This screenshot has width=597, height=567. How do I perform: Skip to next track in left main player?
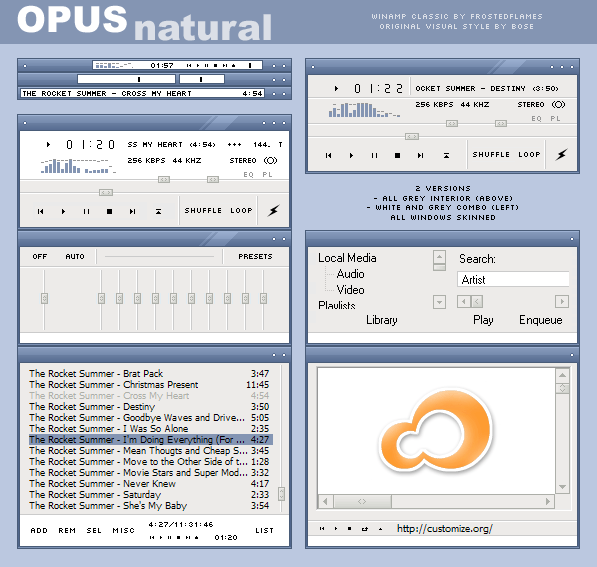pos(132,211)
